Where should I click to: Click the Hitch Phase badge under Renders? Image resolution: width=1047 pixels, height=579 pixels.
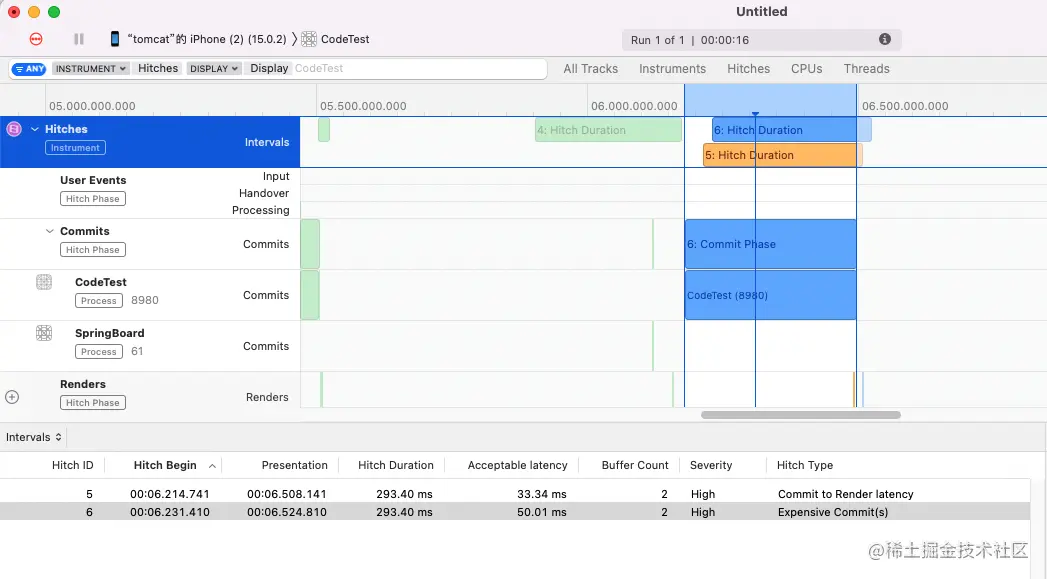click(x=93, y=403)
